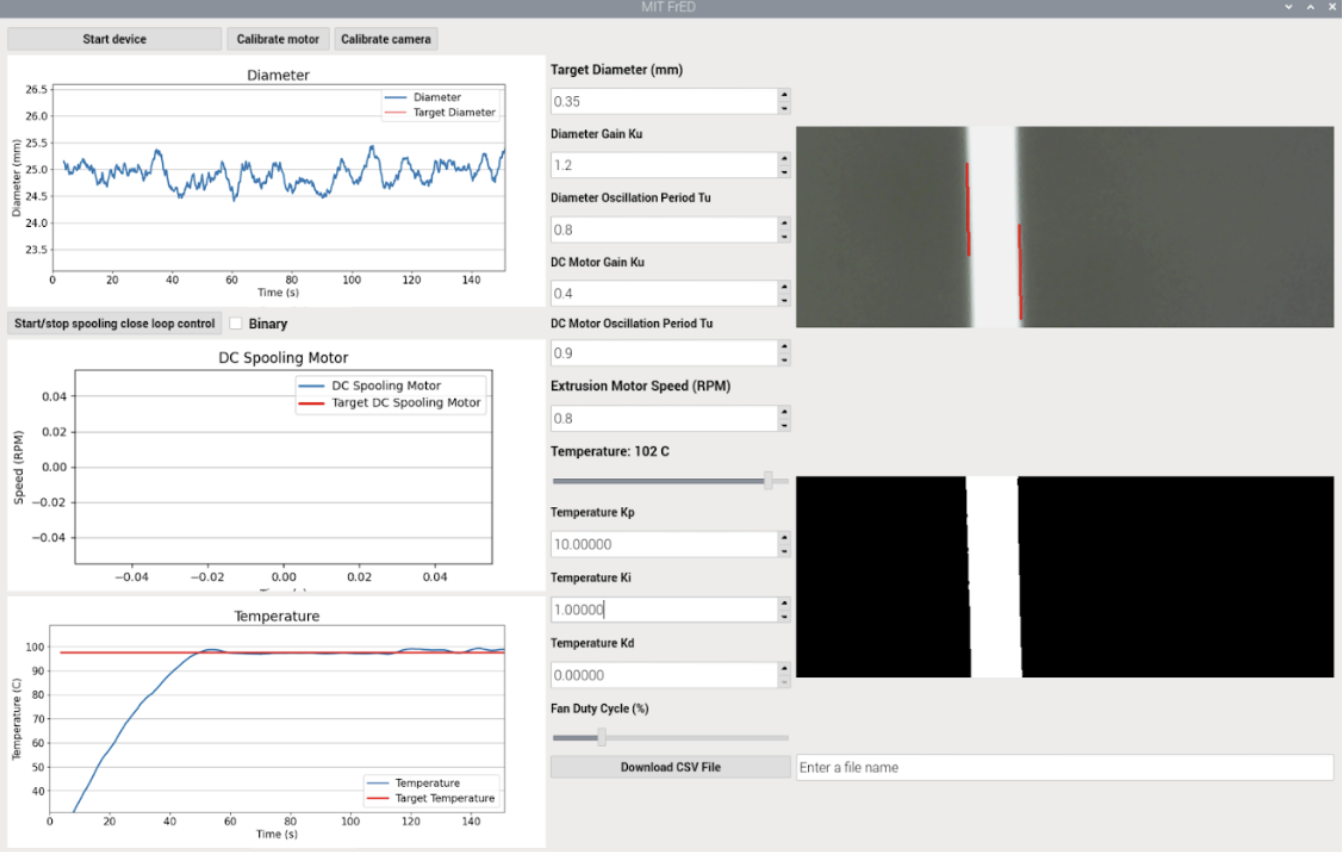Enable the Binary checkbox
Viewport: 1342px width, 852px height.
(235, 323)
